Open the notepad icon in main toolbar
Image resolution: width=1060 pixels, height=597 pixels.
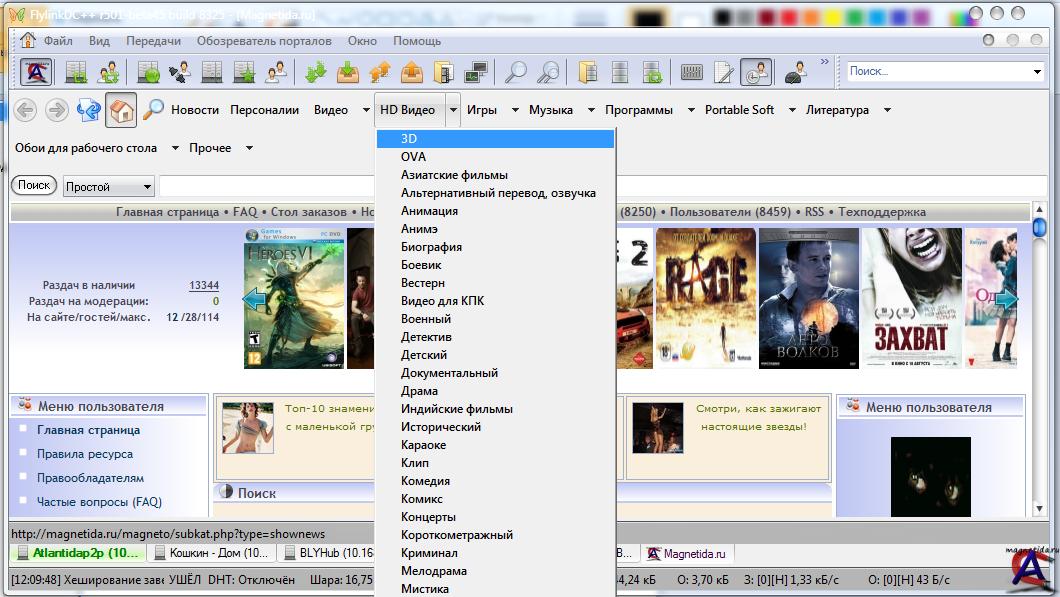click(x=723, y=72)
